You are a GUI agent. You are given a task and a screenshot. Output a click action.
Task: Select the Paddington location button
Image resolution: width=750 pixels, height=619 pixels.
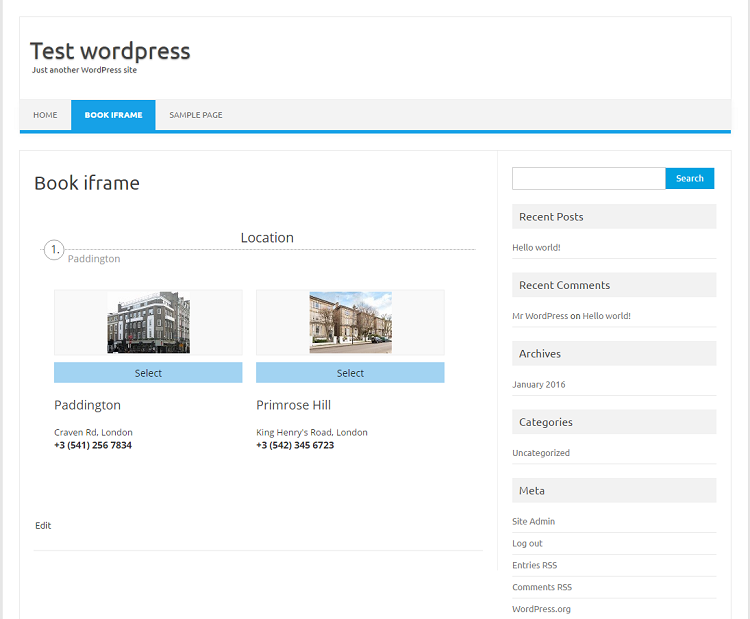pos(148,373)
